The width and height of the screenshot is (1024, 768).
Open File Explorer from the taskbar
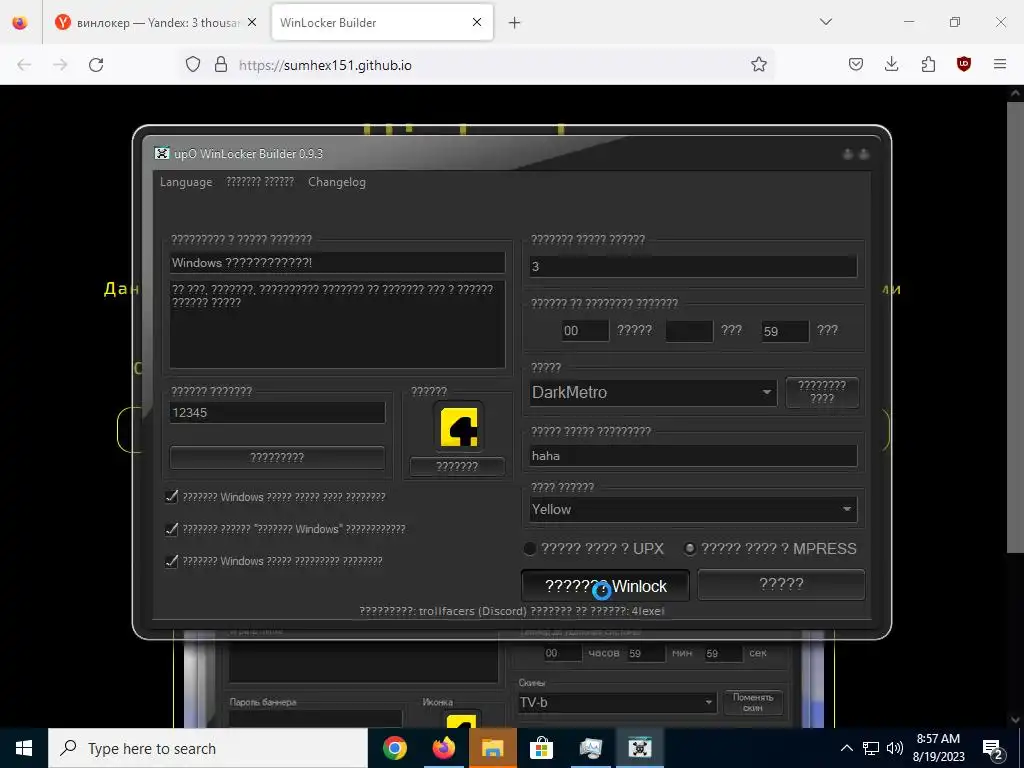click(x=492, y=748)
